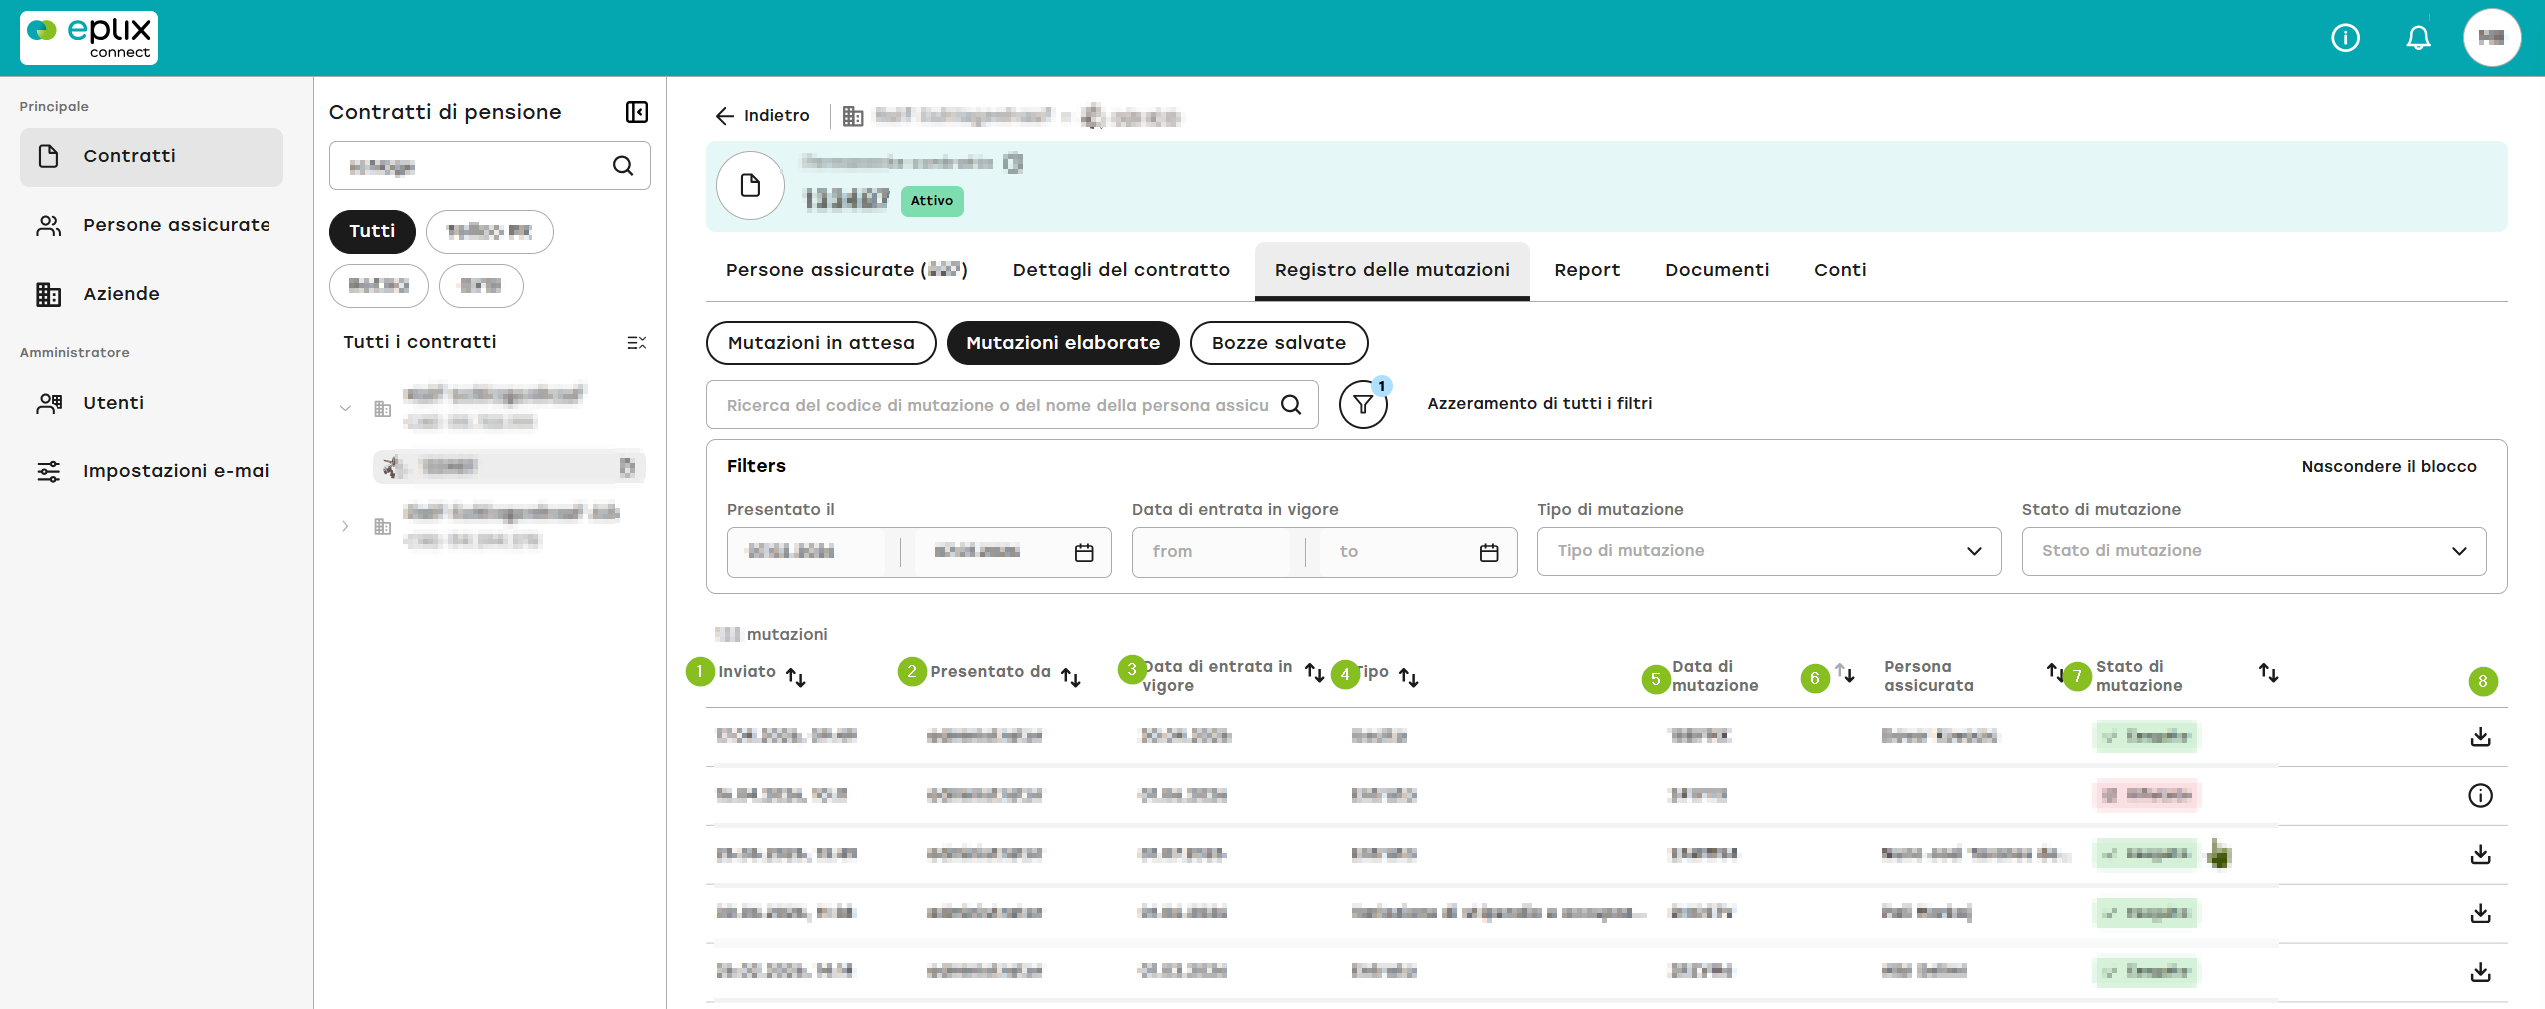The image size is (2545, 1009).
Task: Open Data di entrata in vigore calendar
Action: coord(1489,552)
